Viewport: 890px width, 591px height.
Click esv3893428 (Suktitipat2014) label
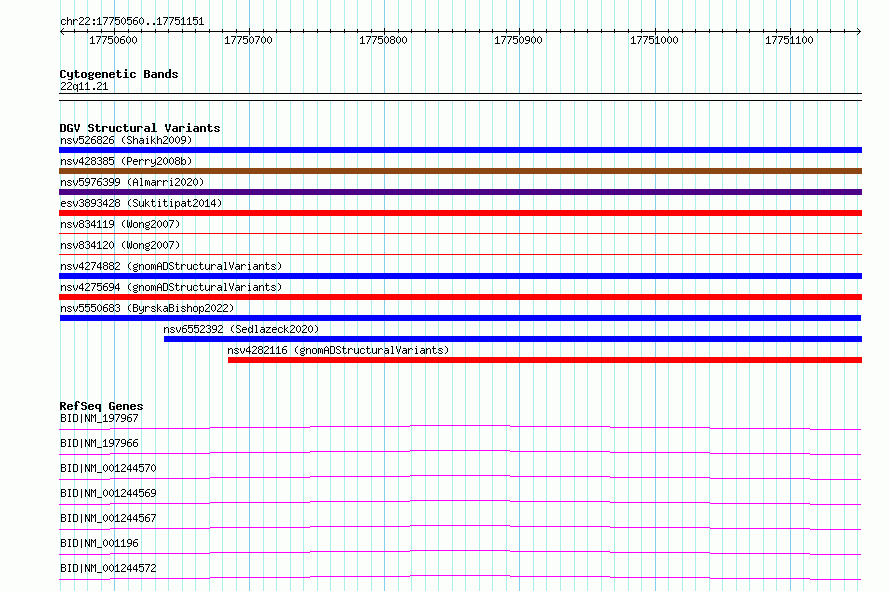pyautogui.click(x=141, y=203)
